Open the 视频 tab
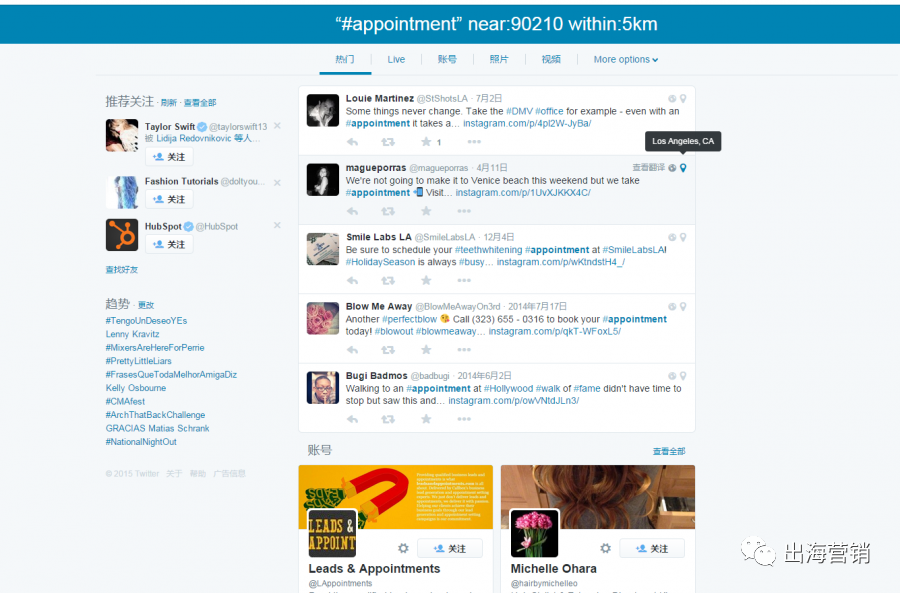The height and width of the screenshot is (593, 900). (x=551, y=60)
